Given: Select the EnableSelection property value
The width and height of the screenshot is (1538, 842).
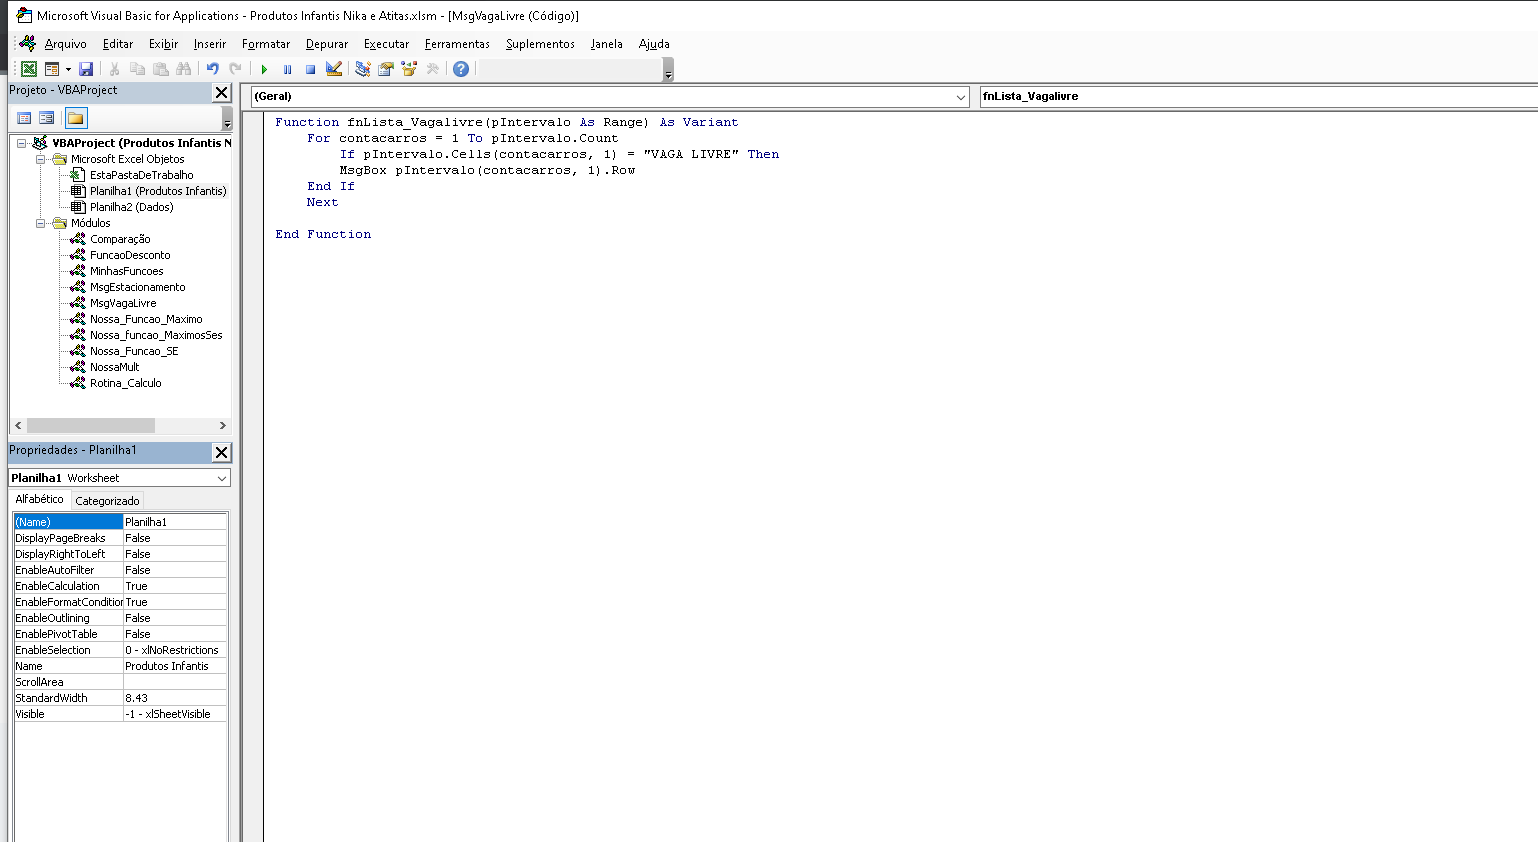Looking at the screenshot, I should point(175,650).
